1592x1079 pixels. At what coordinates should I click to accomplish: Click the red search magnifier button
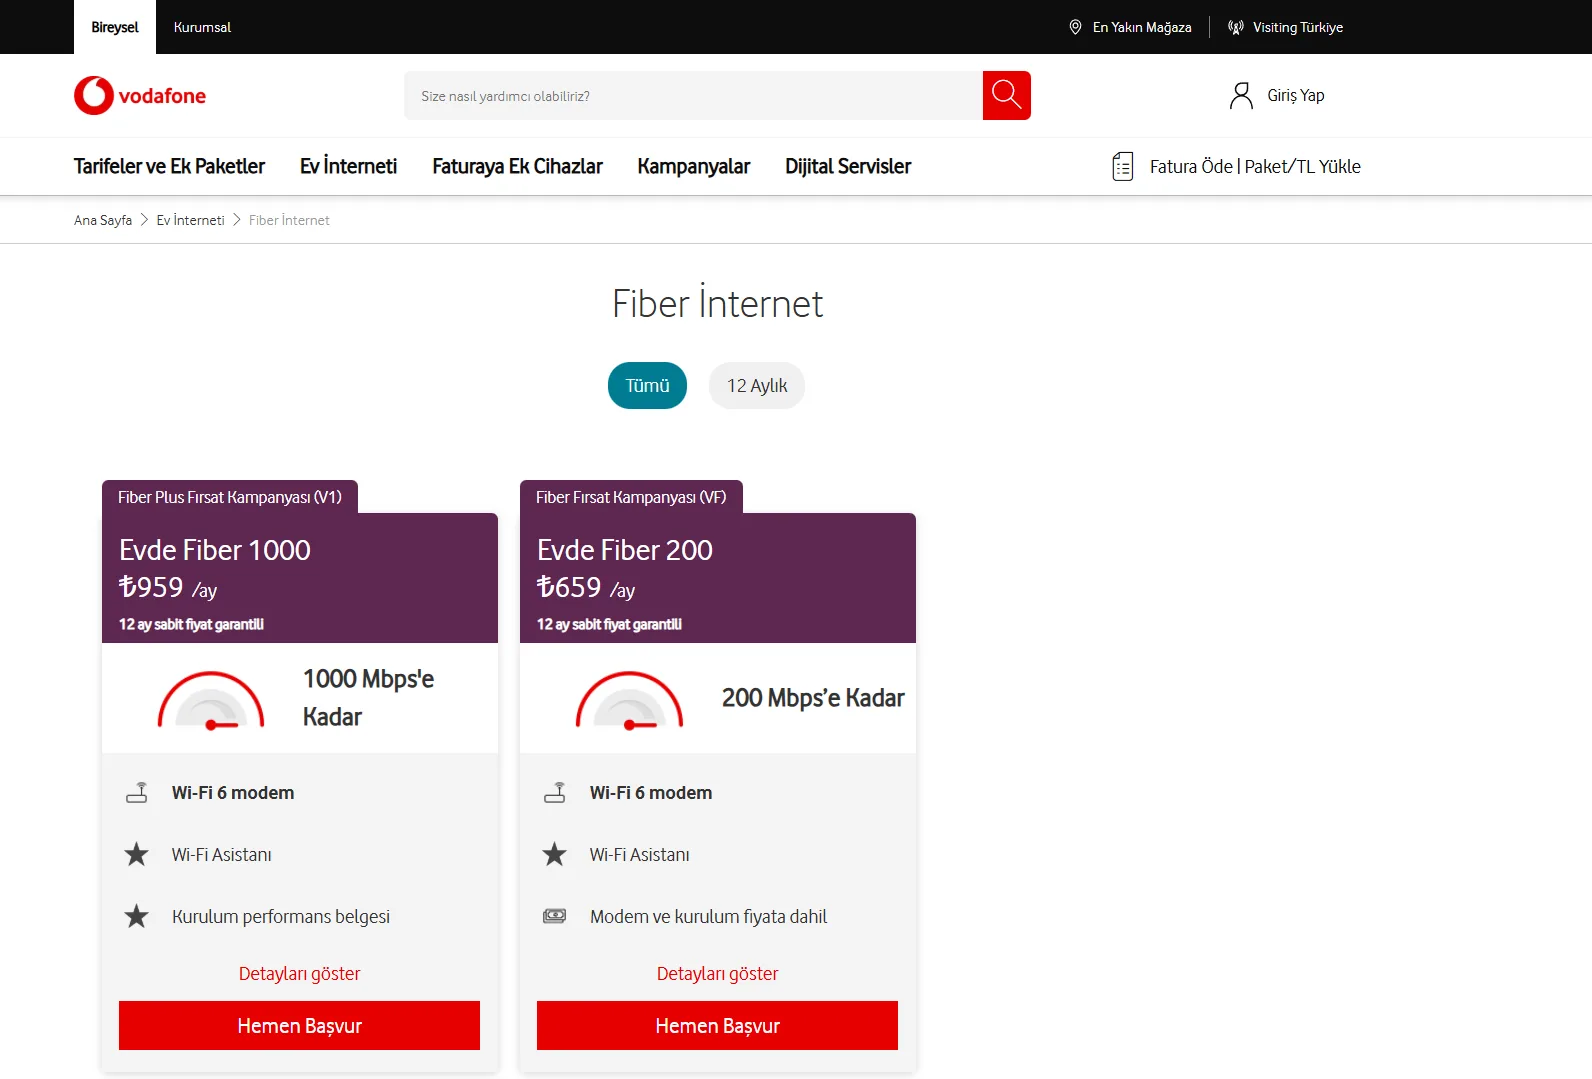coord(1006,96)
